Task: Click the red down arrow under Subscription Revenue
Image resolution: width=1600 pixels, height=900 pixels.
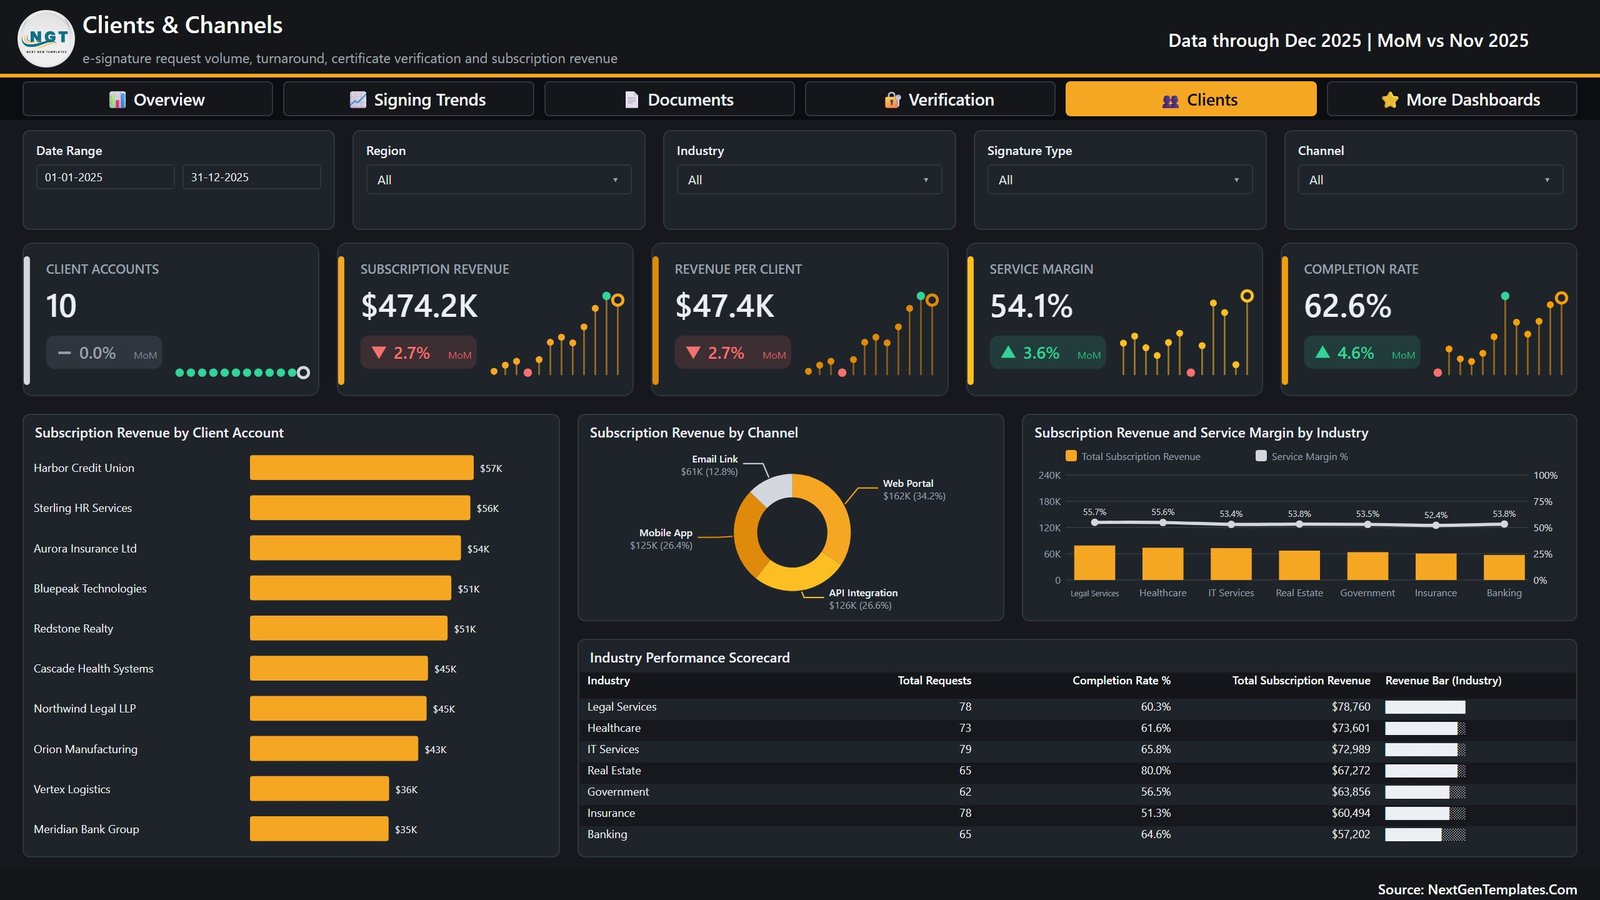Action: point(379,353)
